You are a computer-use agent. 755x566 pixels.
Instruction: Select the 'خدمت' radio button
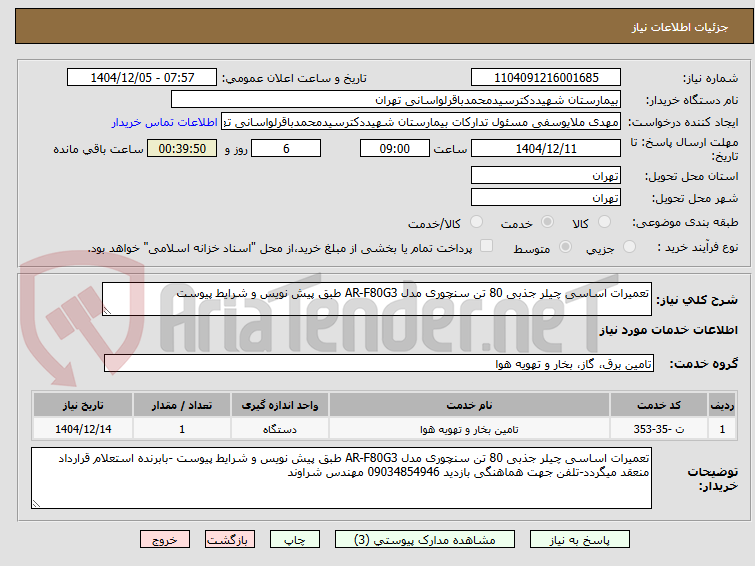pos(547,222)
